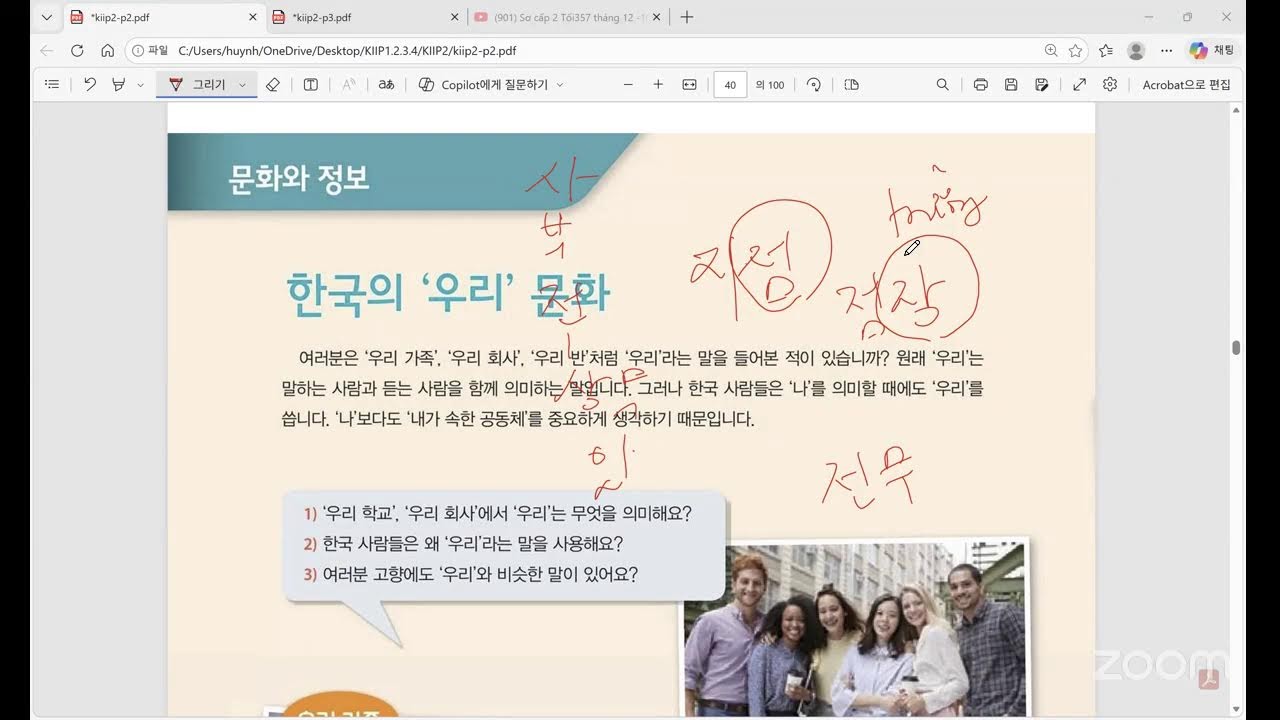The width and height of the screenshot is (1280, 720).
Task: View site information for the 파일 address
Action: click(x=149, y=50)
